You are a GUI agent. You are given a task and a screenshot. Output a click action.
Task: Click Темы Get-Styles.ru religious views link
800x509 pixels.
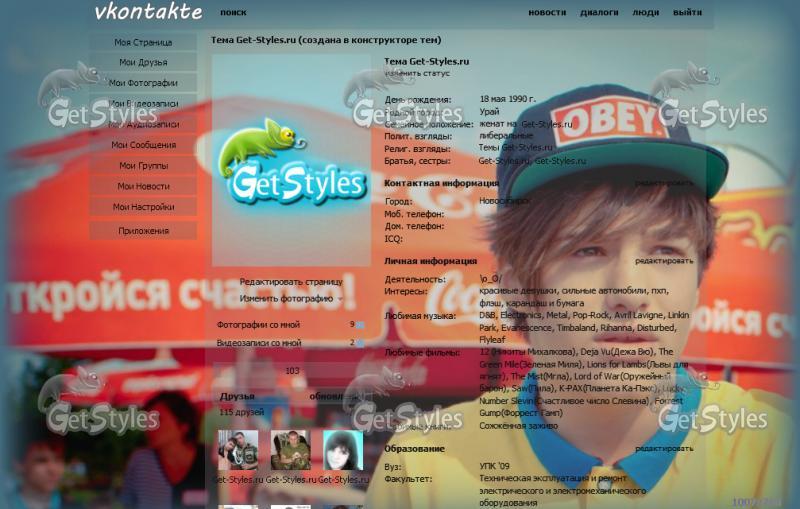click(x=515, y=147)
